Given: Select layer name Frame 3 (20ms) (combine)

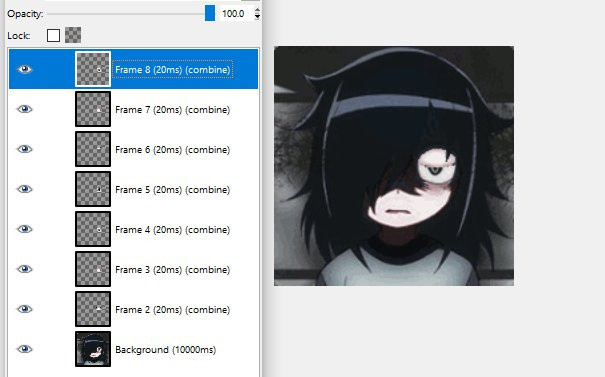Looking at the screenshot, I should [172, 270].
